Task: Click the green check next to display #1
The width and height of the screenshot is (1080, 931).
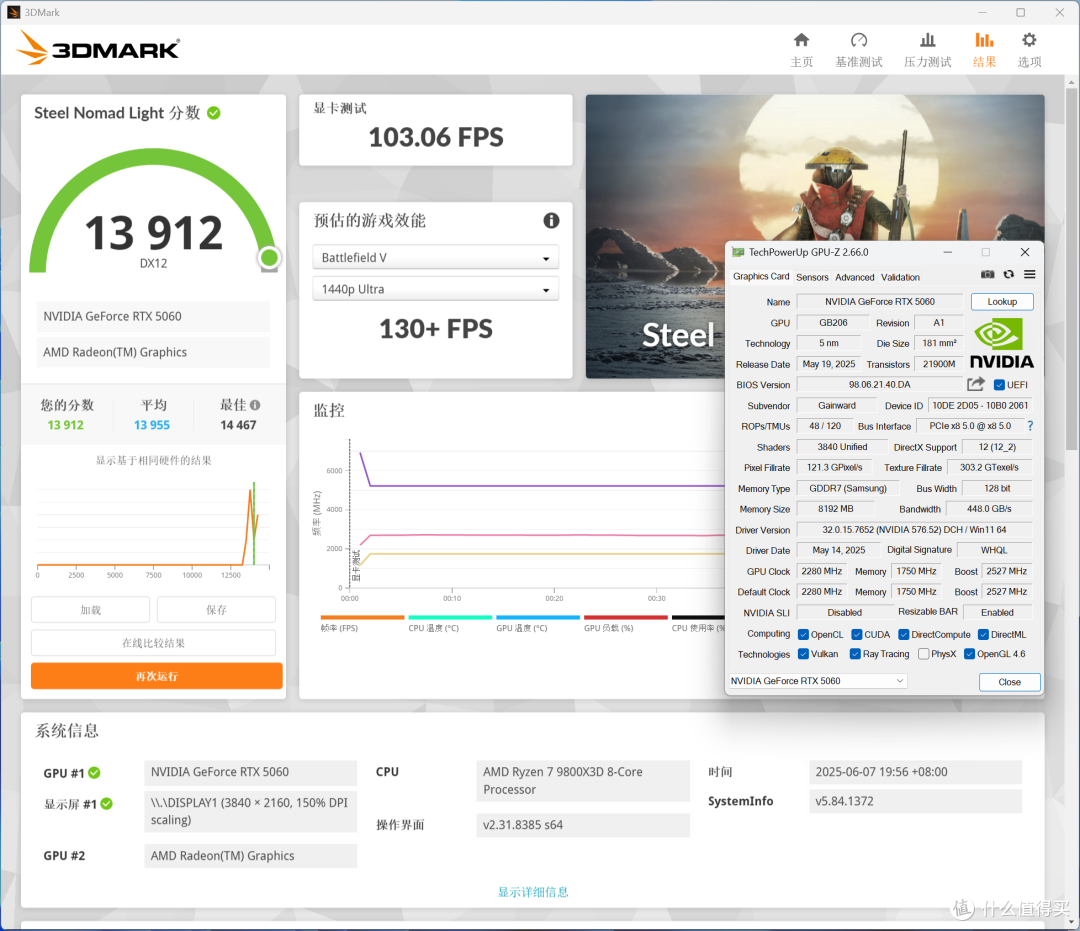Action: tap(107, 804)
